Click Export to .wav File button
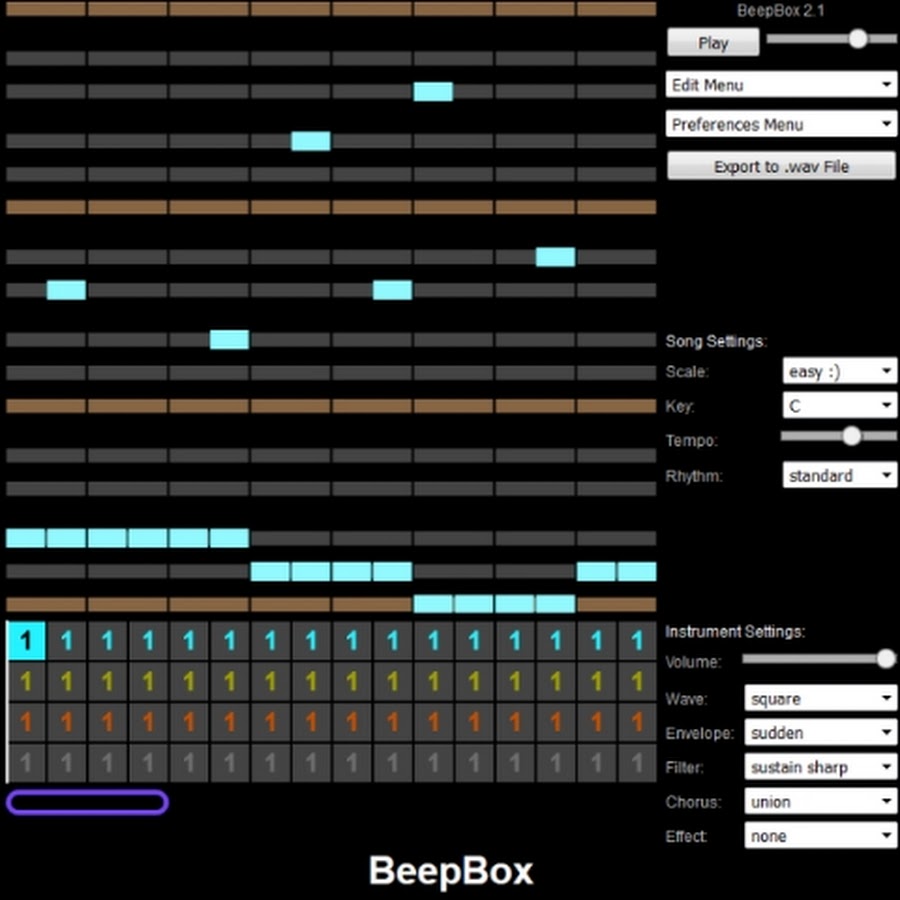Viewport: 900px width, 900px height. (781, 166)
